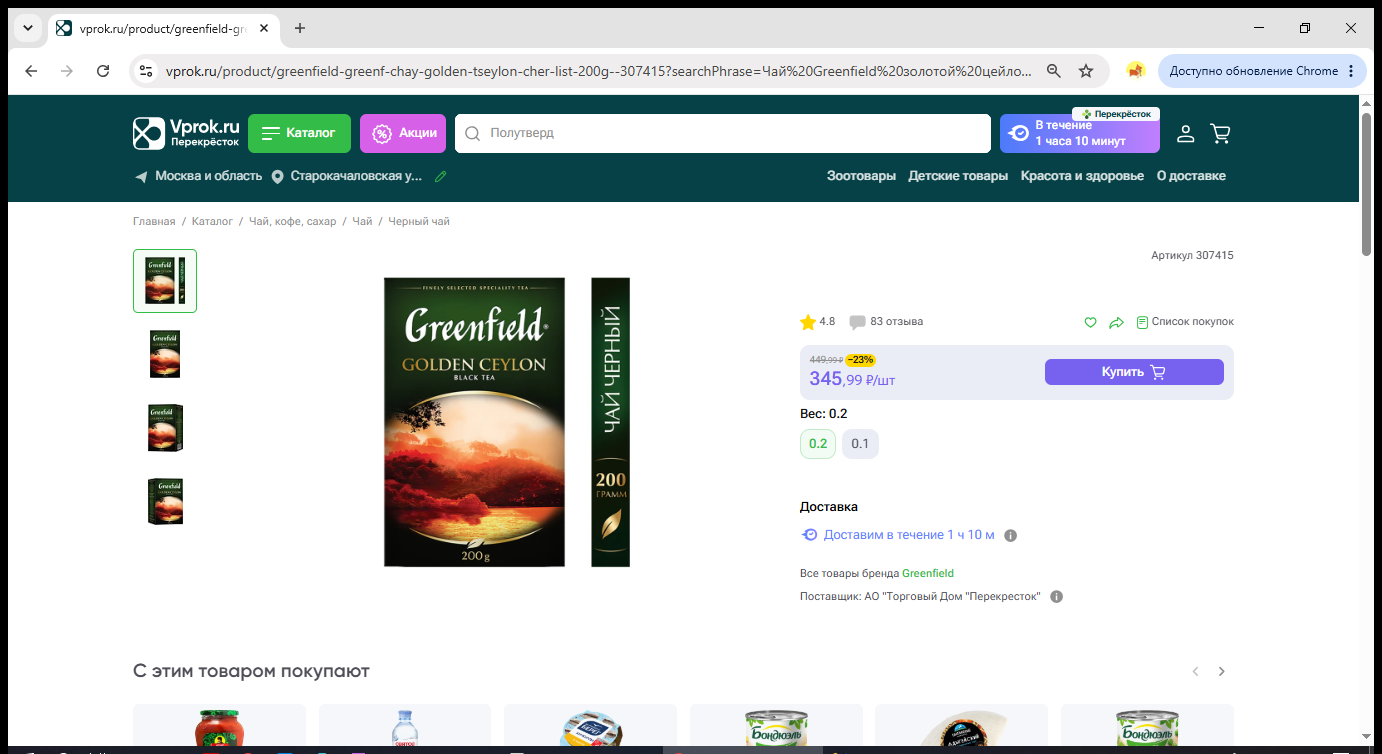Select the first product thumbnail with green border
1382x754 pixels.
(x=165, y=281)
